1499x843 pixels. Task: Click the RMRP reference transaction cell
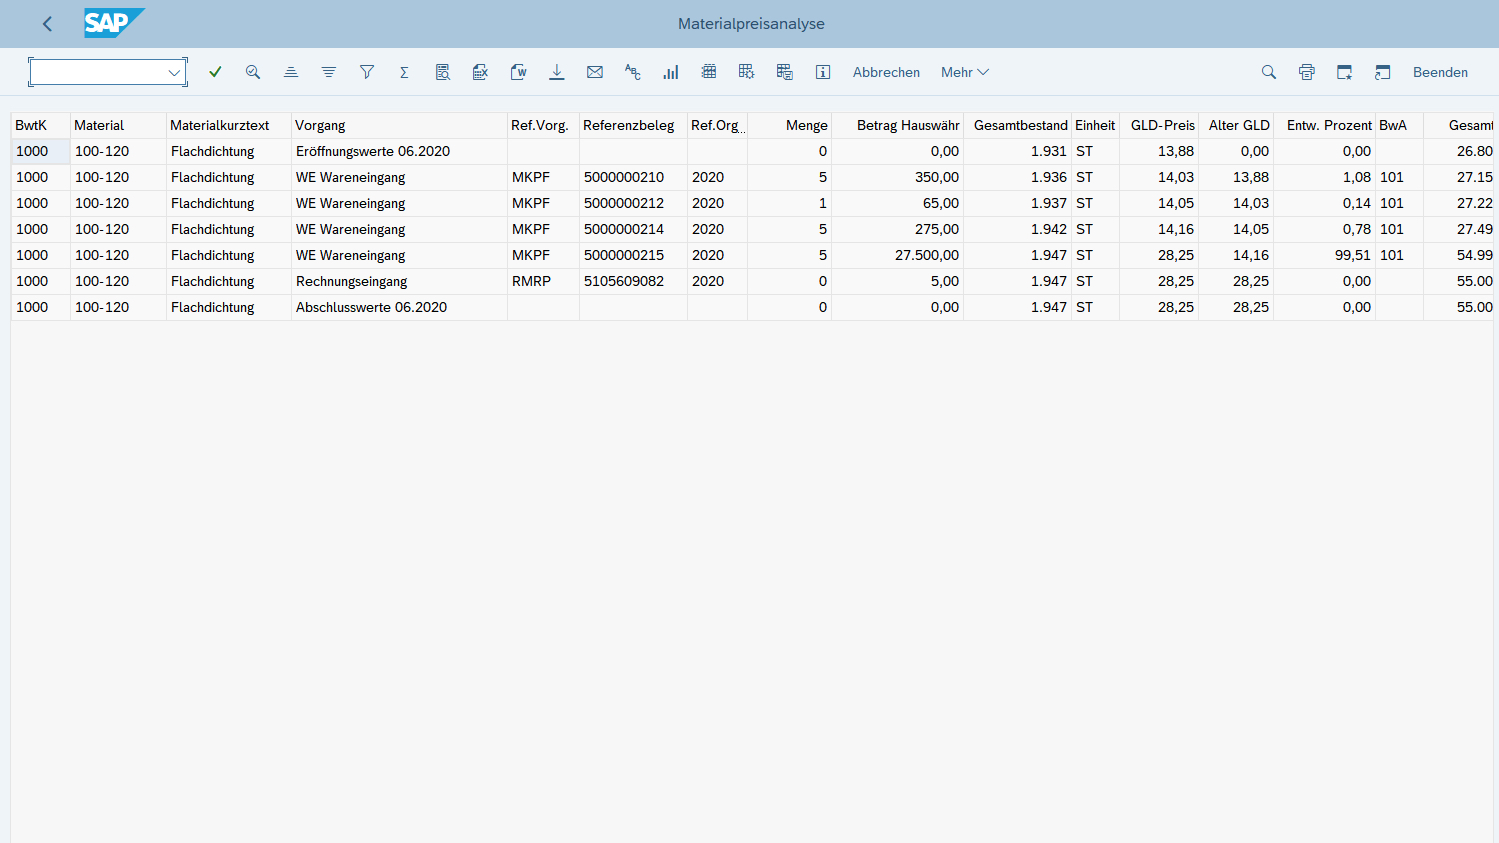click(543, 281)
